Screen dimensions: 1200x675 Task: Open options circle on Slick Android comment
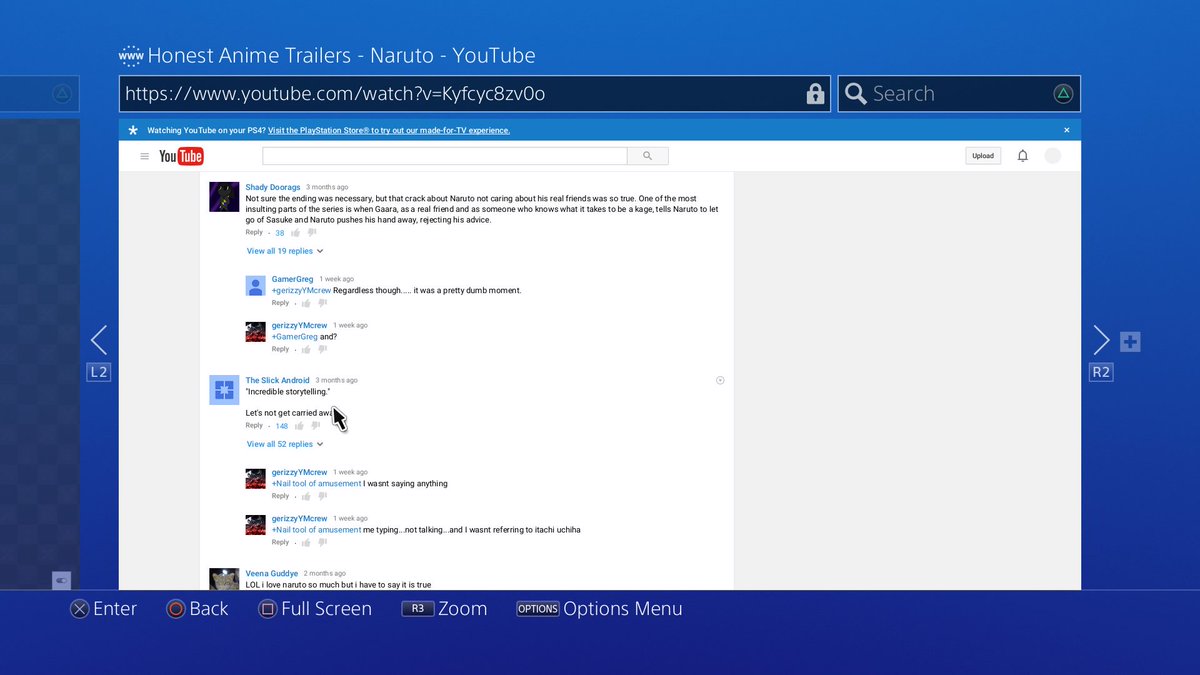click(x=720, y=380)
